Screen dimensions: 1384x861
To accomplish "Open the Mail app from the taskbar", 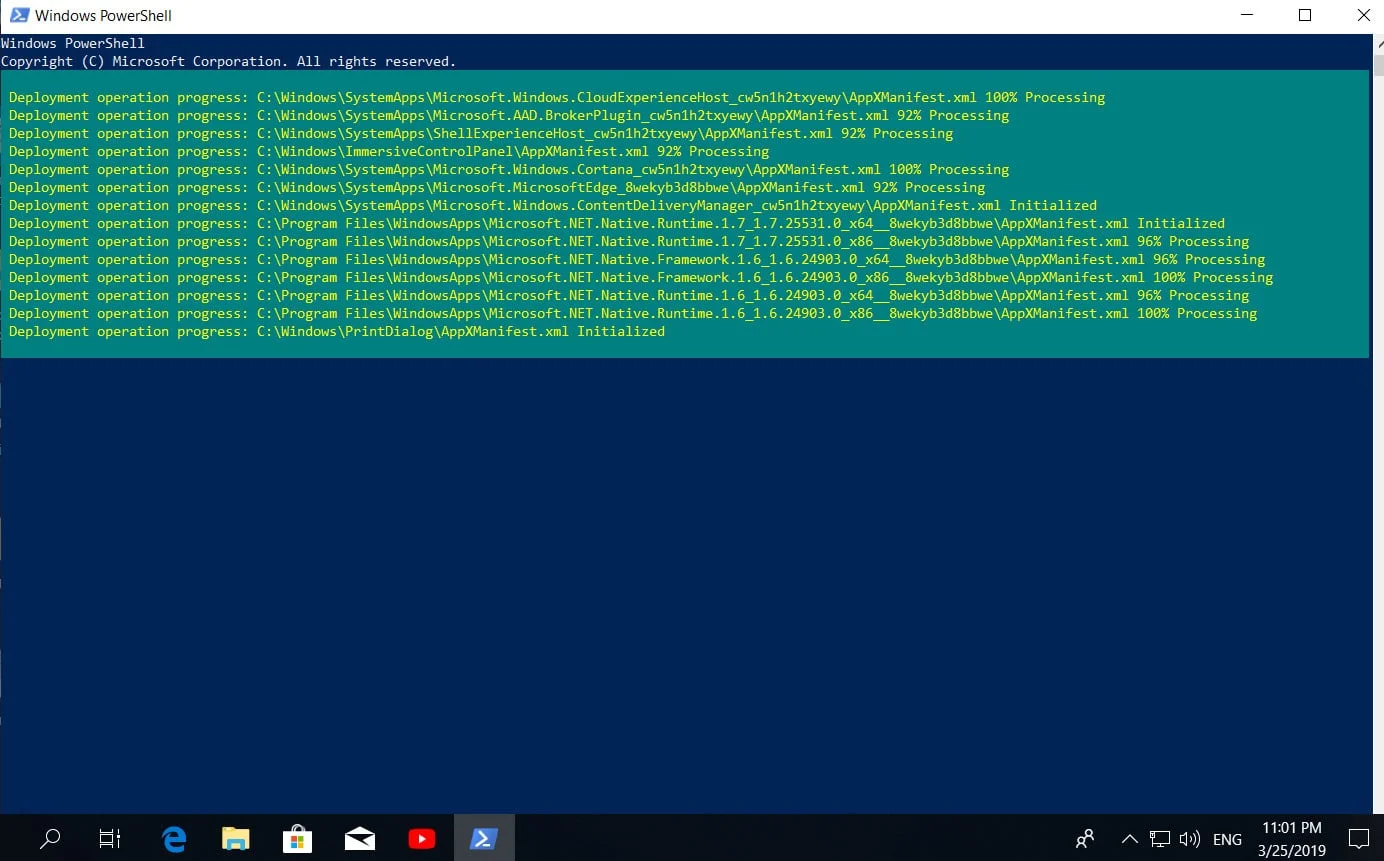I will [x=359, y=838].
